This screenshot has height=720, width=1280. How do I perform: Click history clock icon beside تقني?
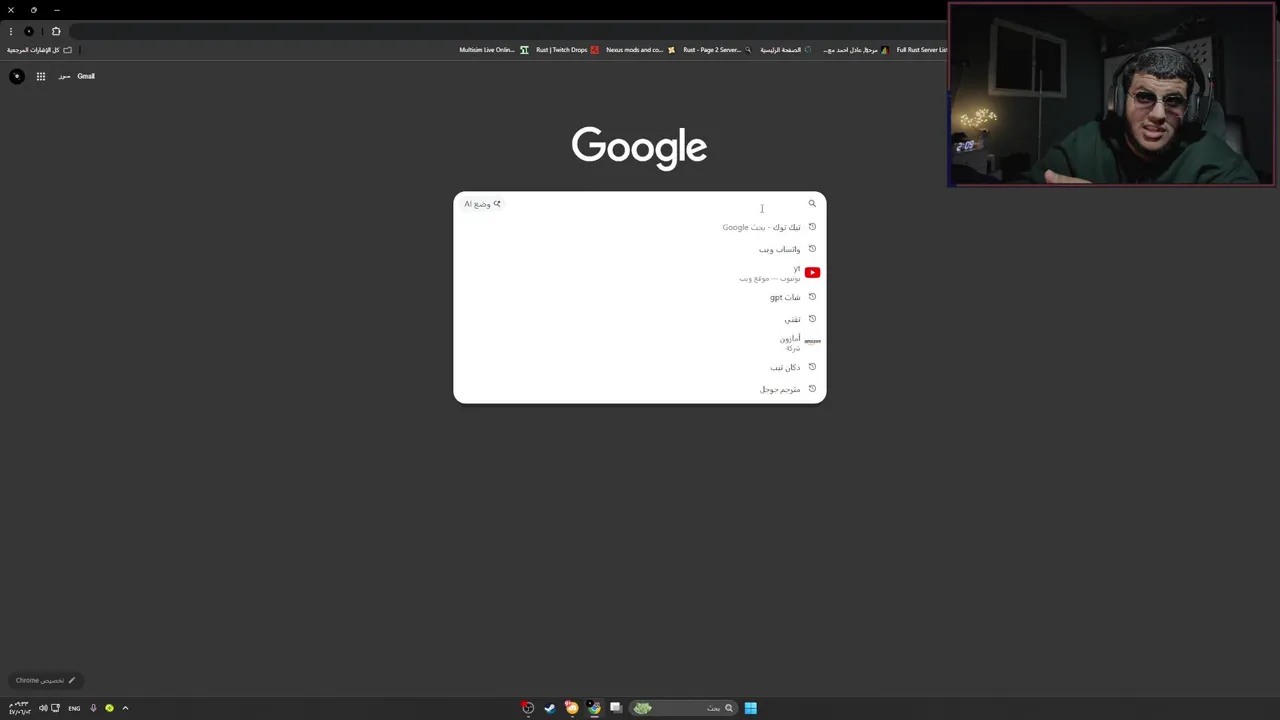pyautogui.click(x=812, y=319)
